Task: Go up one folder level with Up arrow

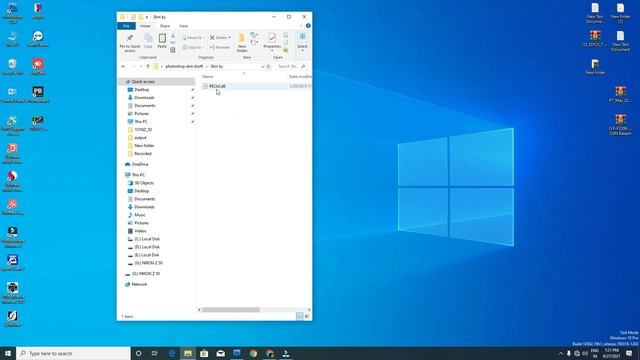Action: click(148, 66)
